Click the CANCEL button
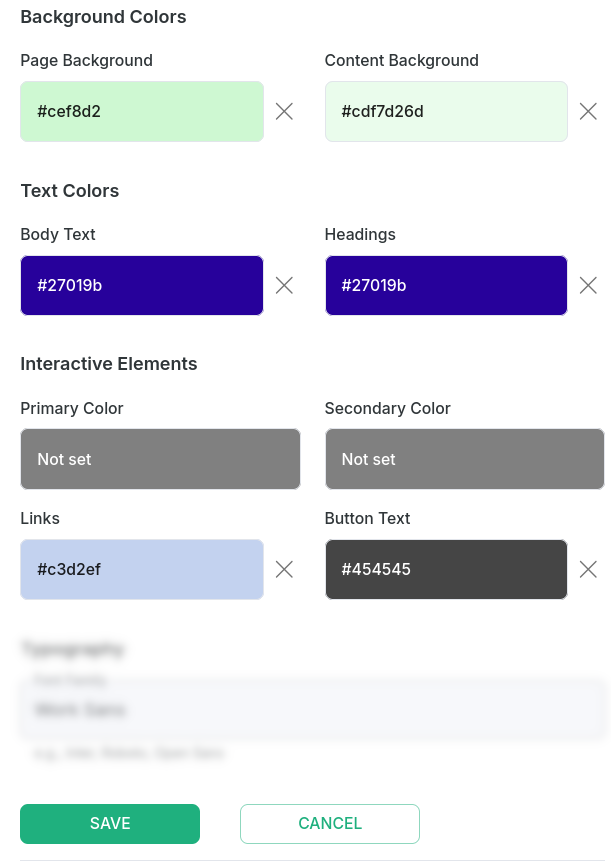This screenshot has height=861, width=616. 330,824
